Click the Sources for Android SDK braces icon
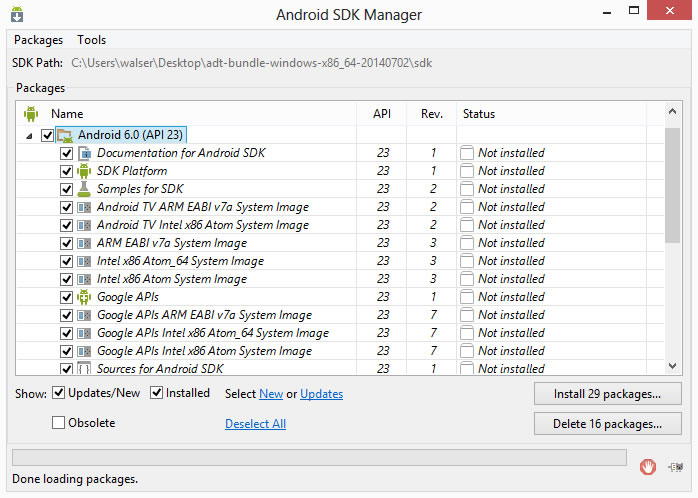The image size is (698, 498). 84,368
